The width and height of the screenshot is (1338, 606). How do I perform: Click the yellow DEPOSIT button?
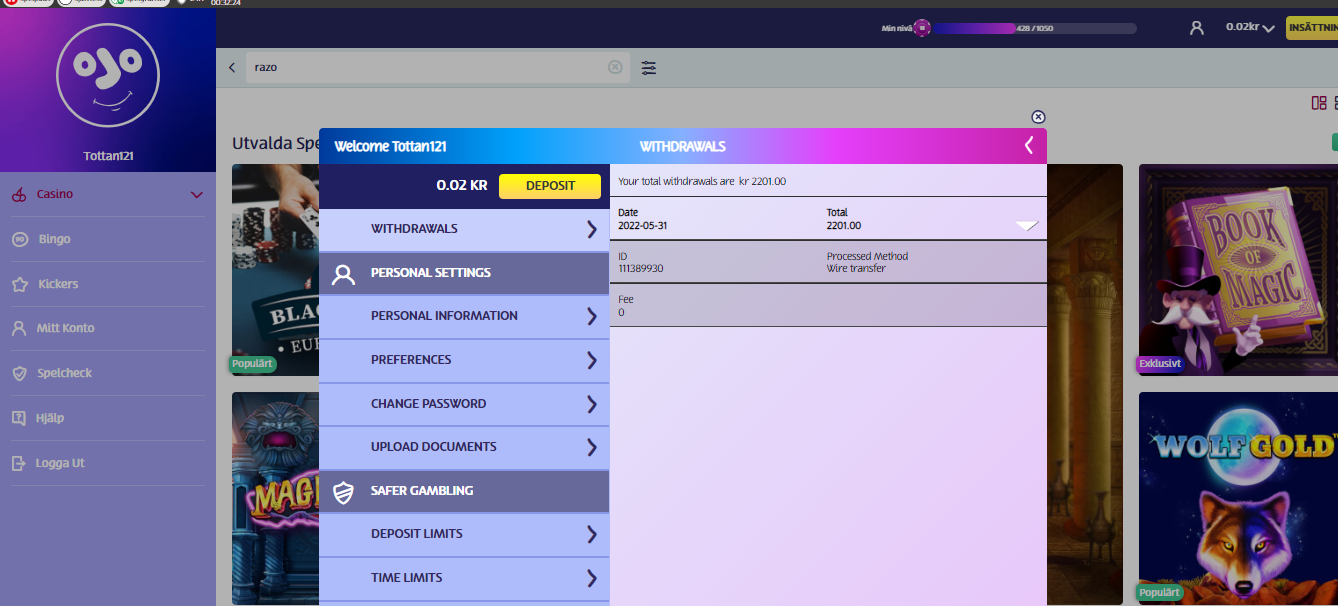pos(550,186)
